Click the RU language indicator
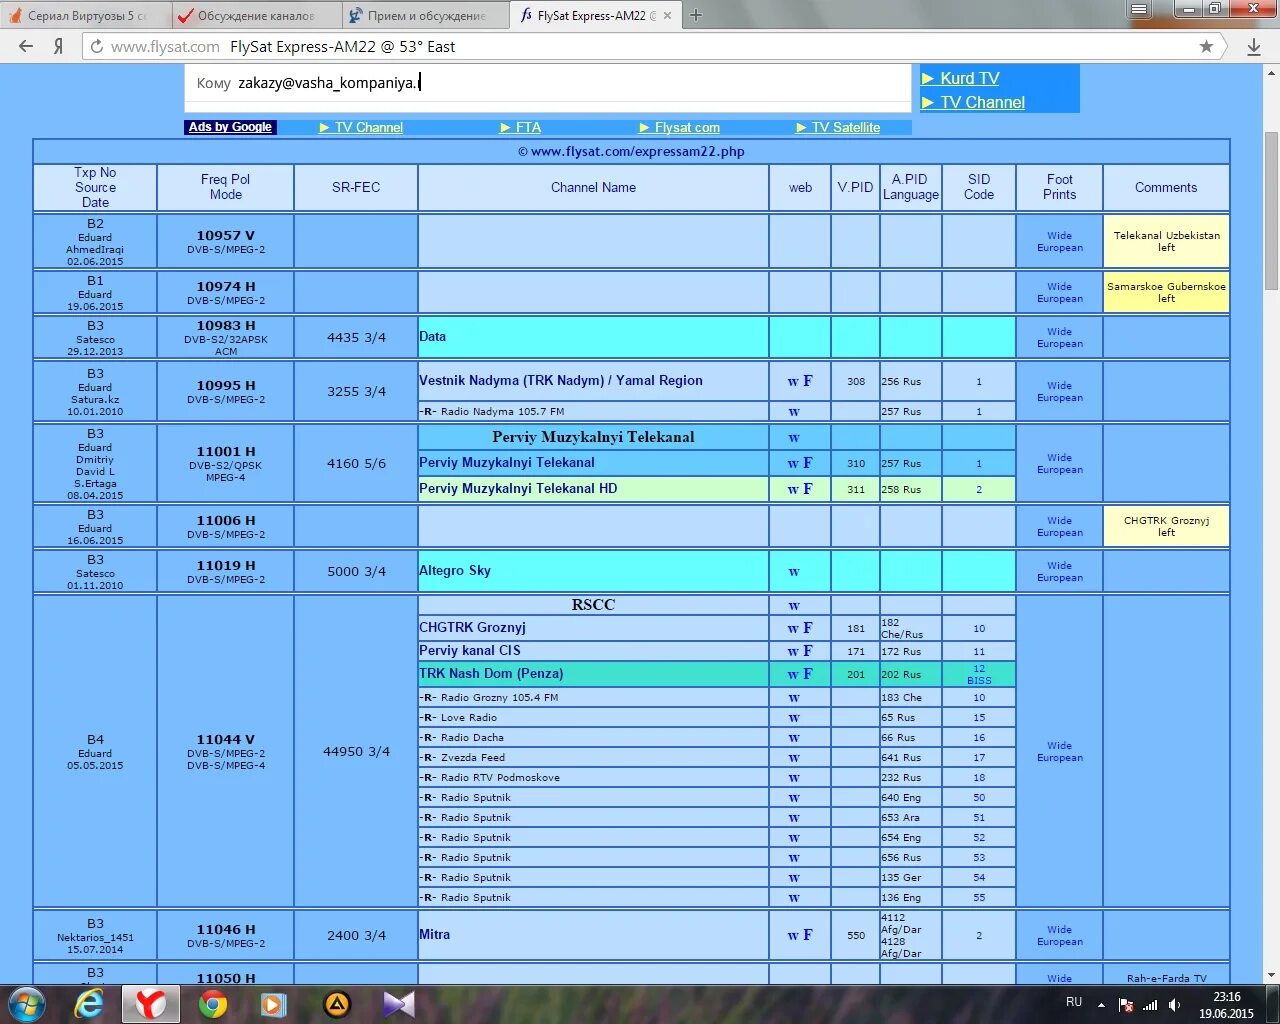The width and height of the screenshot is (1280, 1024). pyautogui.click(x=1073, y=1001)
